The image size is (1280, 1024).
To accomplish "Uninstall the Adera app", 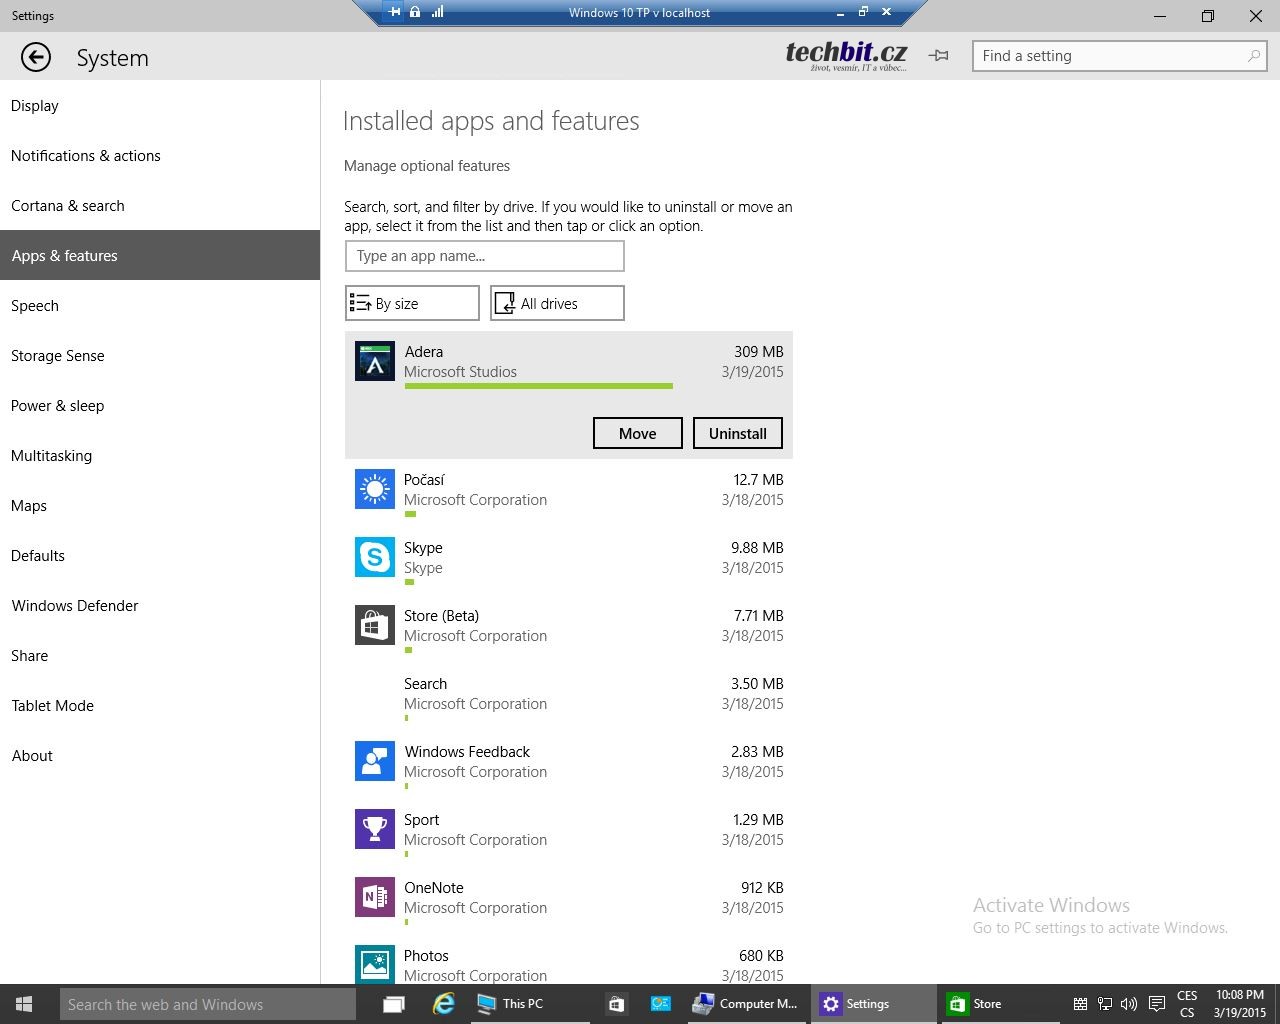I will click(x=737, y=434).
